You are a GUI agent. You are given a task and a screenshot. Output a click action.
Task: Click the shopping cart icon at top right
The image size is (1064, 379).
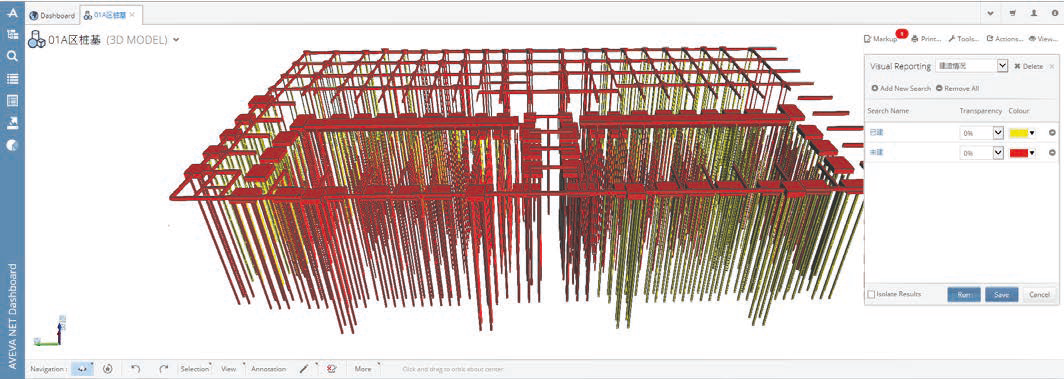(x=1012, y=13)
